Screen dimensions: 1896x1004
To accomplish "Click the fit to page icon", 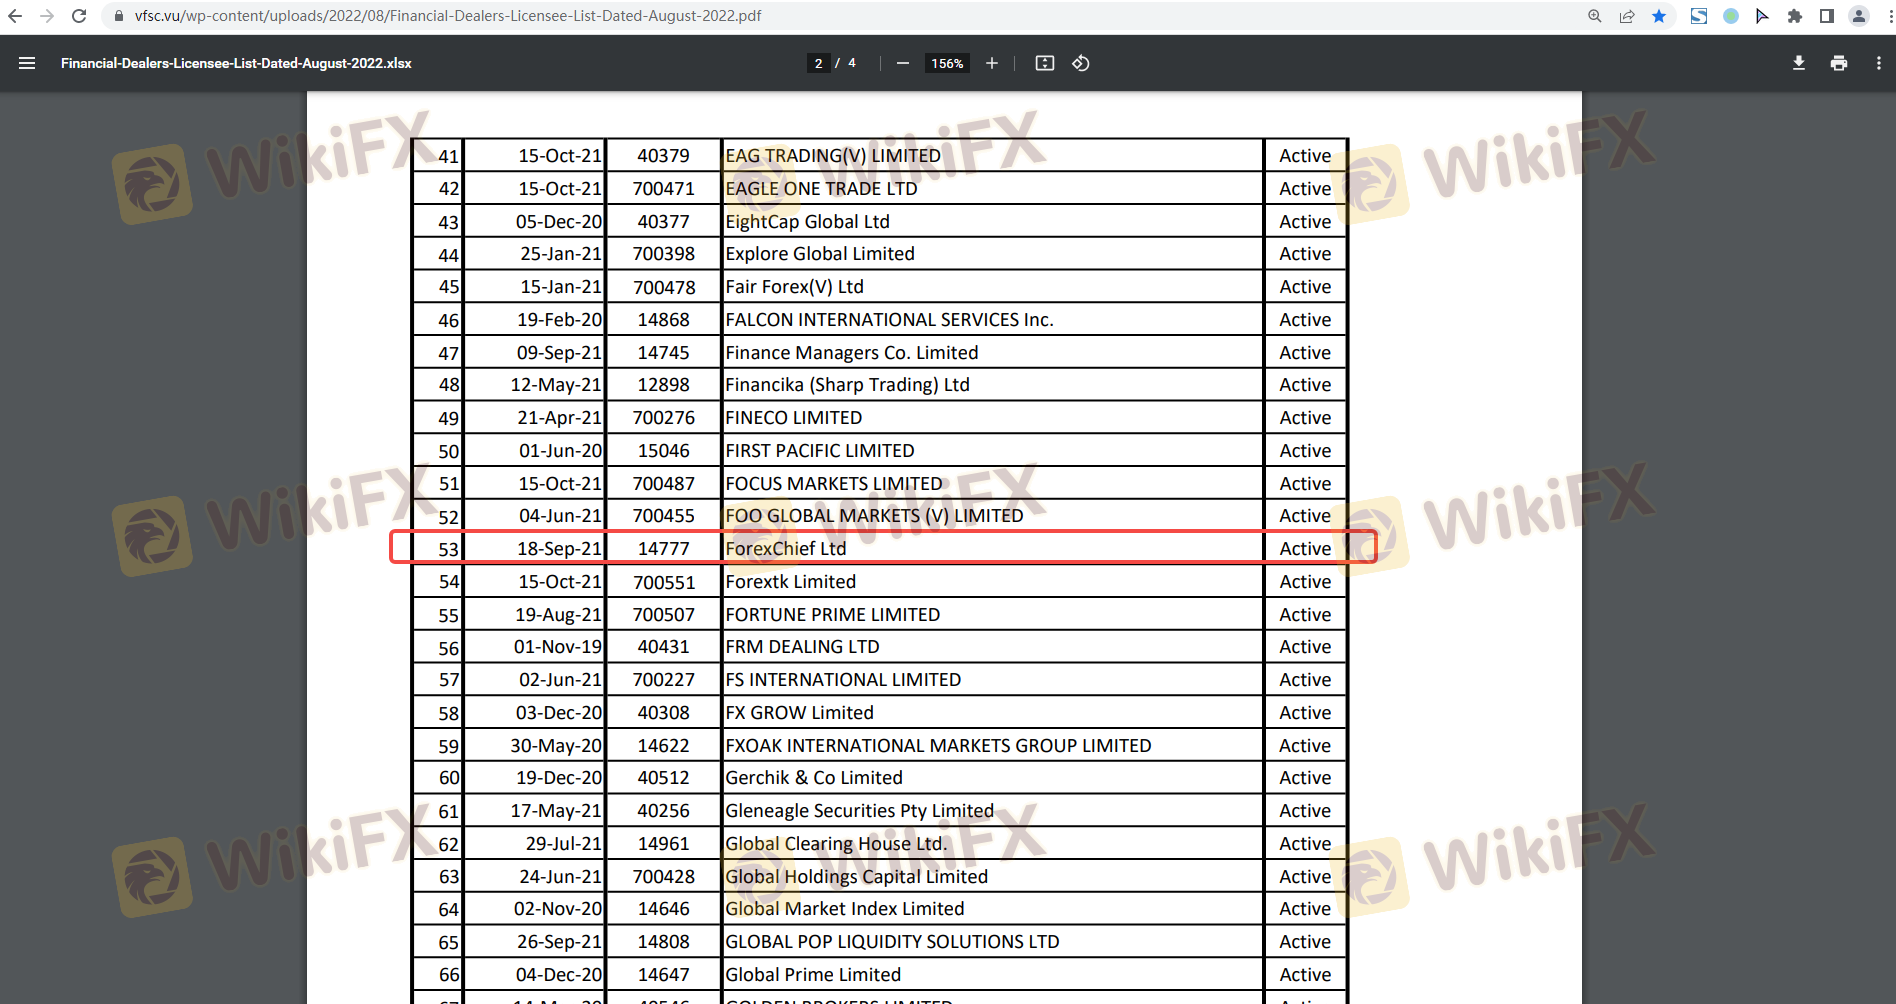I will point(1045,63).
